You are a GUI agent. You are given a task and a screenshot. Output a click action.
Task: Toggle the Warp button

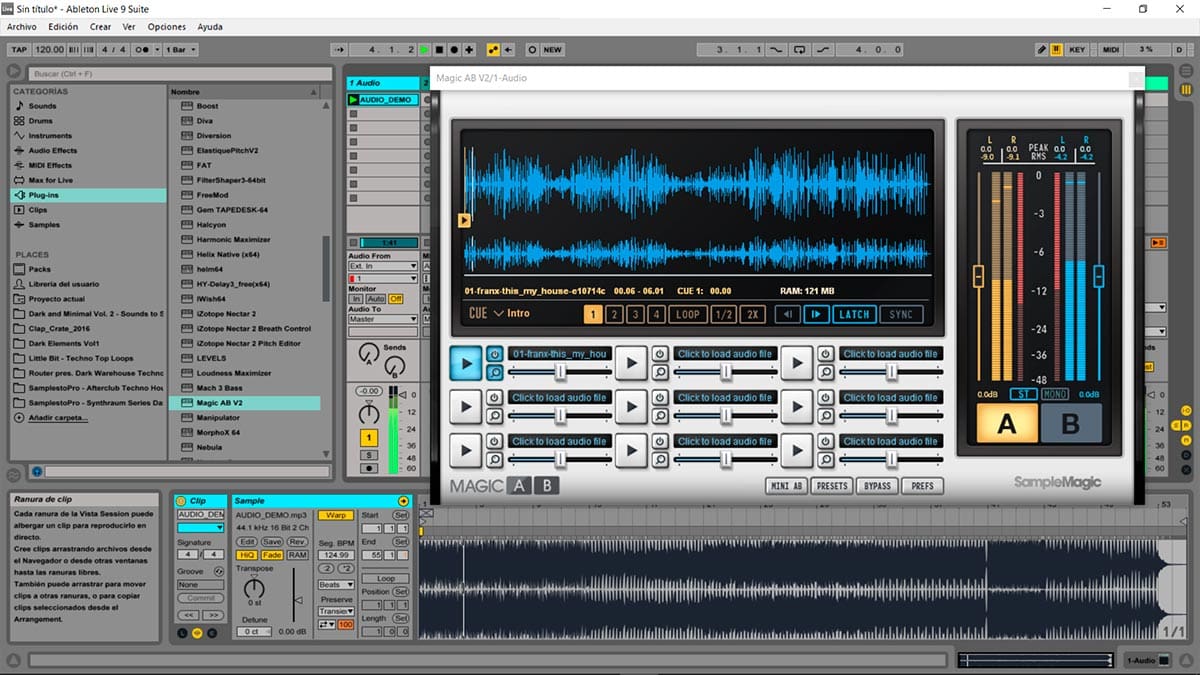tap(334, 515)
